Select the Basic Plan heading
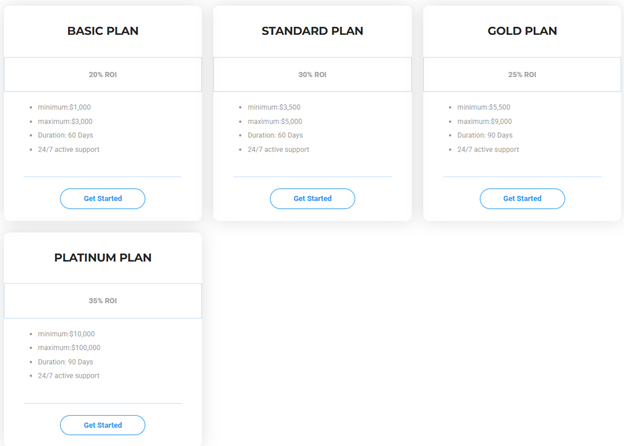Image resolution: width=624 pixels, height=446 pixels. [103, 31]
